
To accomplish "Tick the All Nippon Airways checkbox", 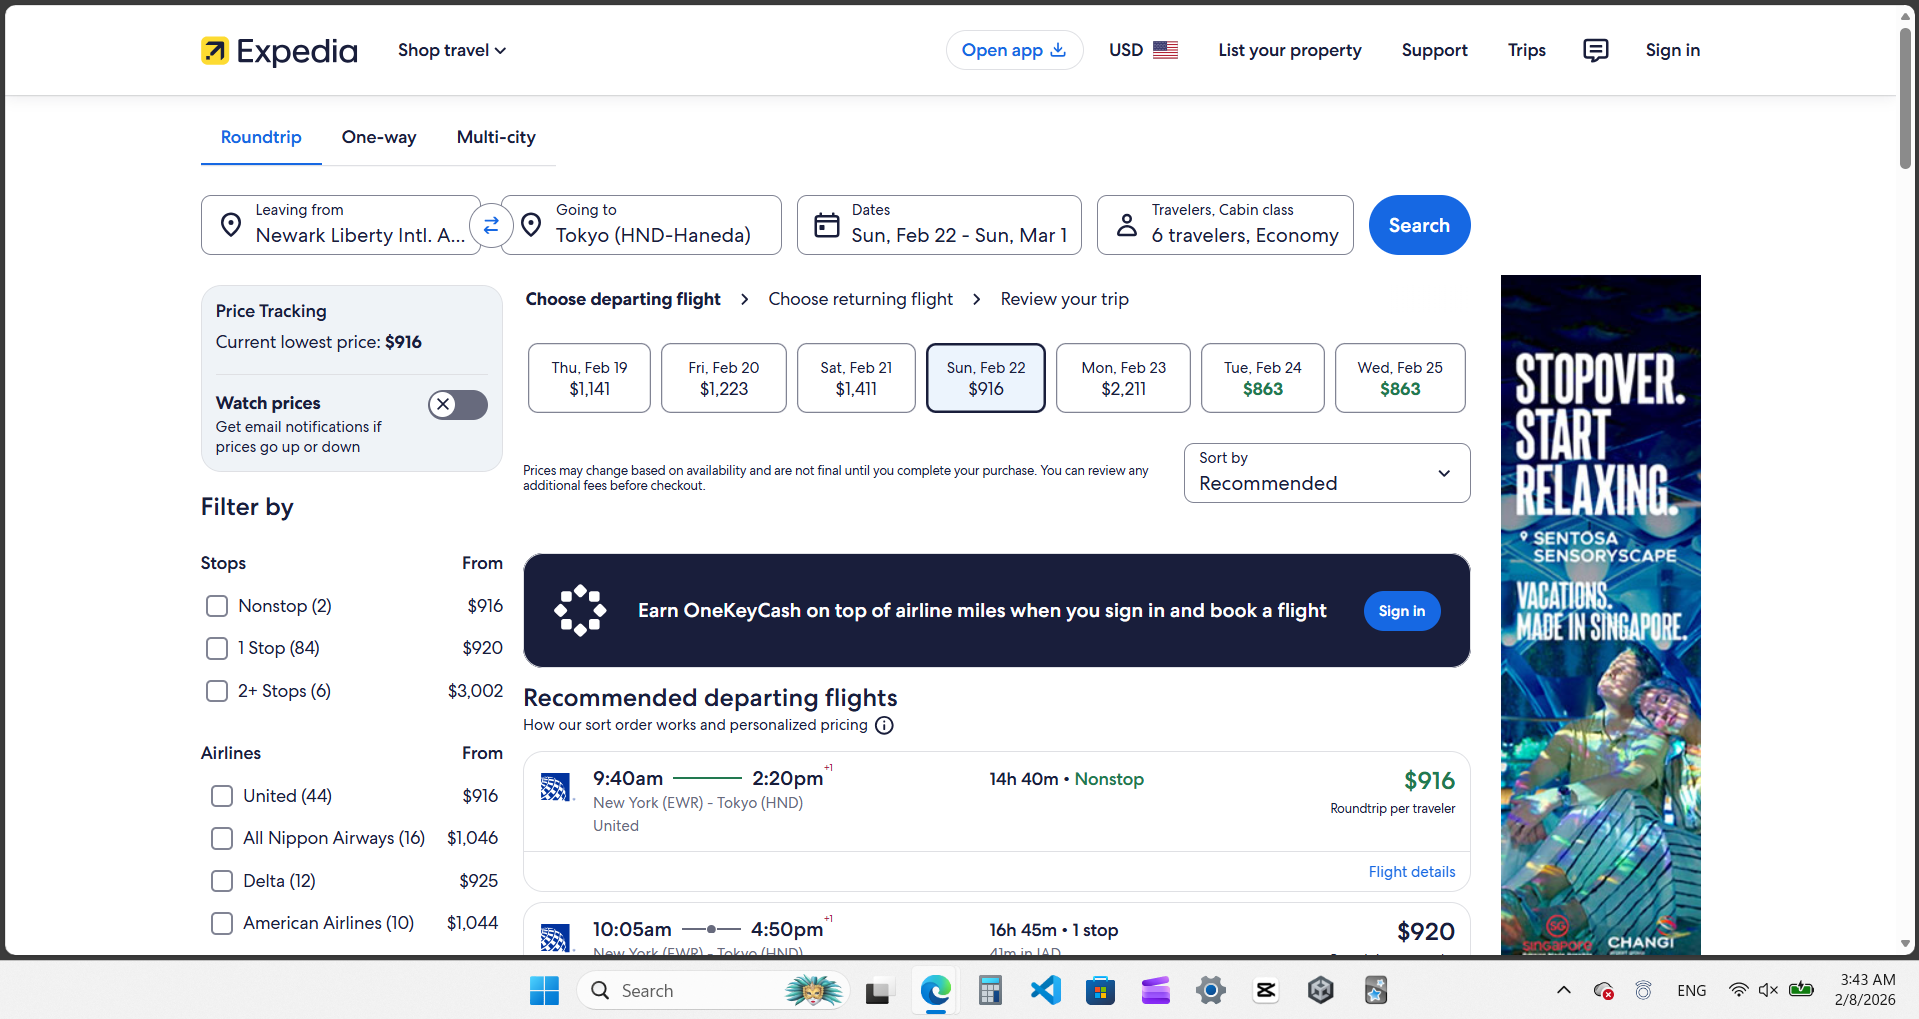I will [222, 838].
